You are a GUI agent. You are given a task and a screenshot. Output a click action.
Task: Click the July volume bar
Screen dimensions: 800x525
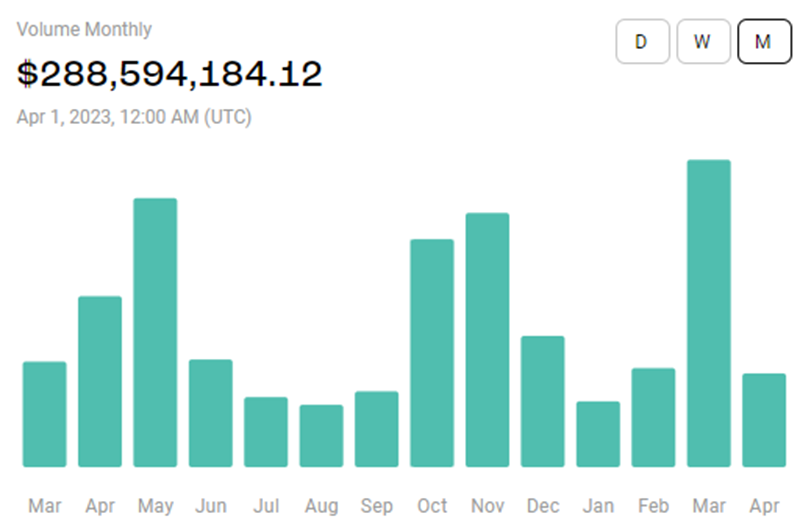266,432
